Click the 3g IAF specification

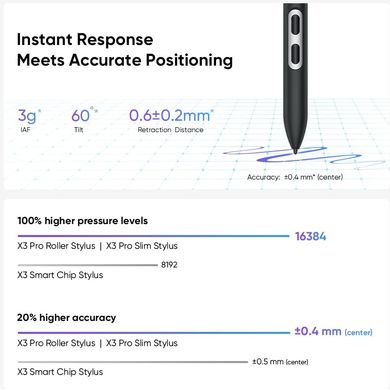click(x=29, y=120)
